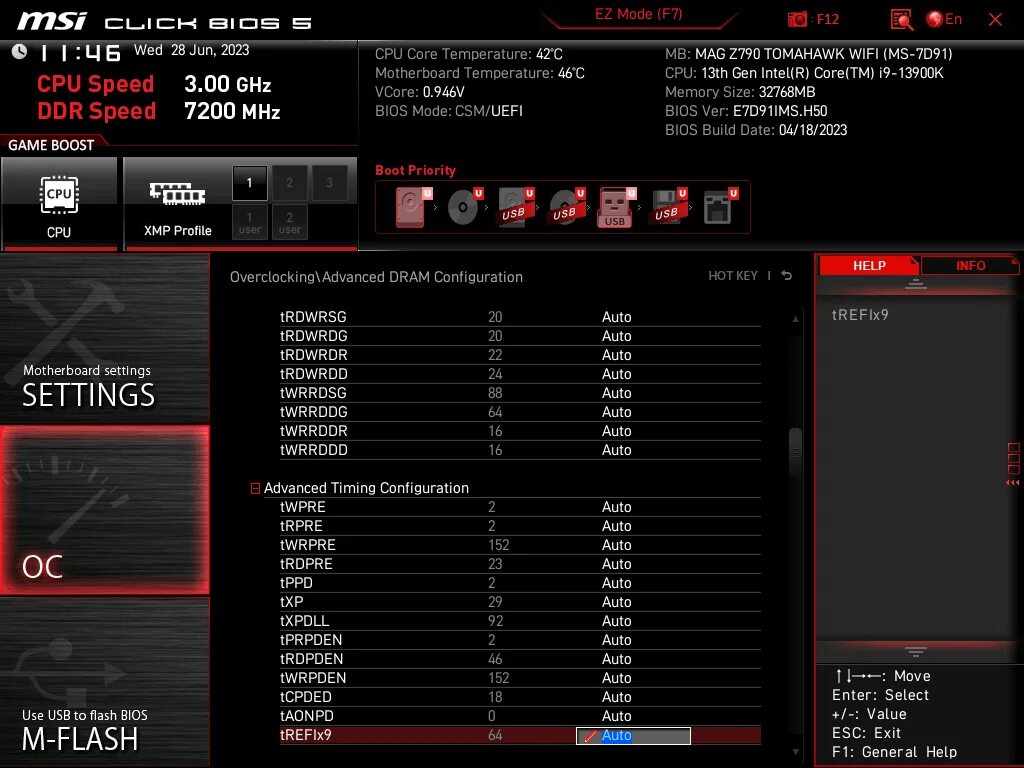Select the tWRPRE timing row
Image resolution: width=1024 pixels, height=768 pixels.
[x=520, y=545]
